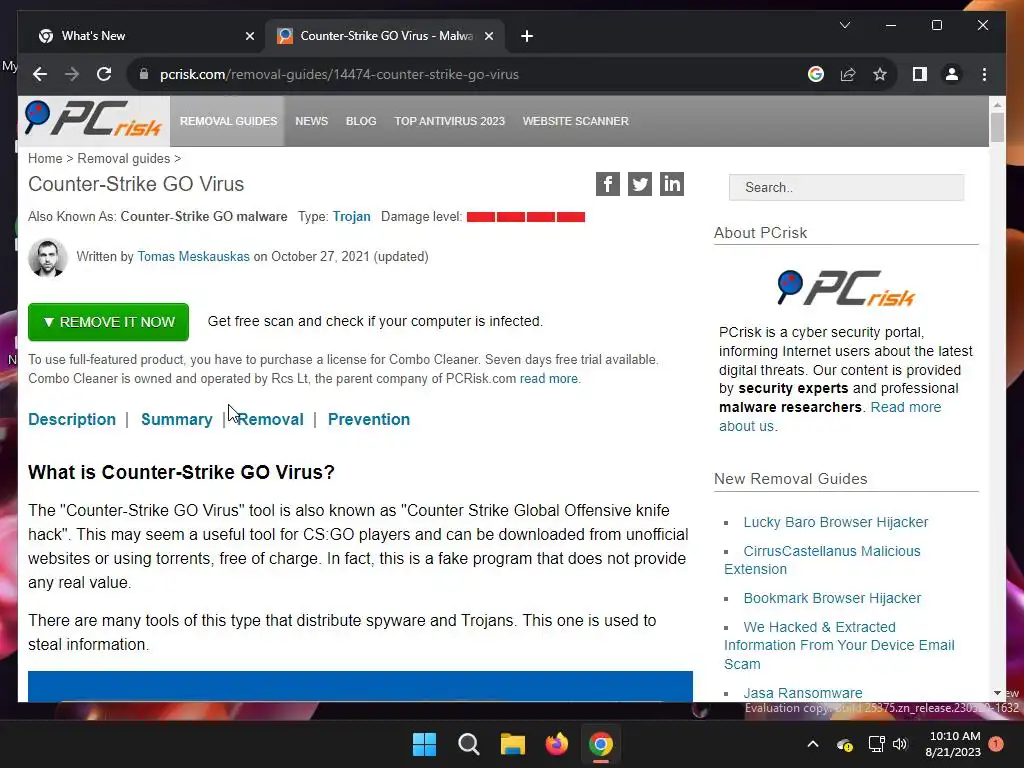
Task: Click the read more link
Action: pyautogui.click(x=549, y=379)
